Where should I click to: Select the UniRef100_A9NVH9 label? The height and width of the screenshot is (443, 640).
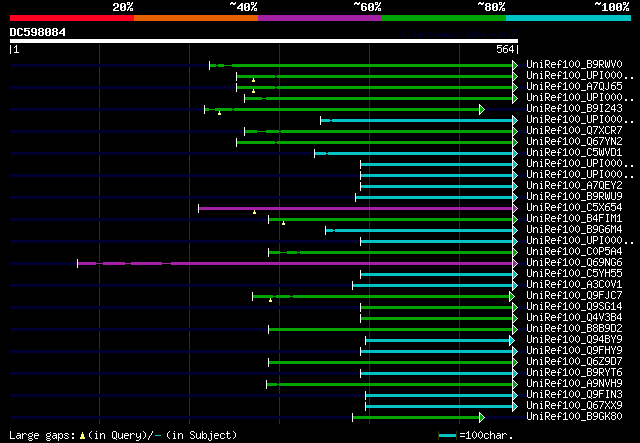coord(574,384)
